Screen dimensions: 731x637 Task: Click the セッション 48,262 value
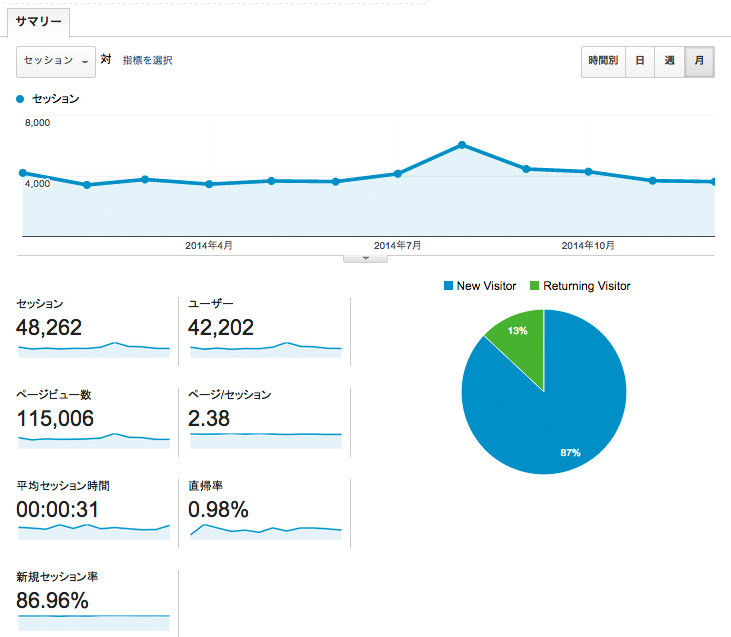coord(49,327)
